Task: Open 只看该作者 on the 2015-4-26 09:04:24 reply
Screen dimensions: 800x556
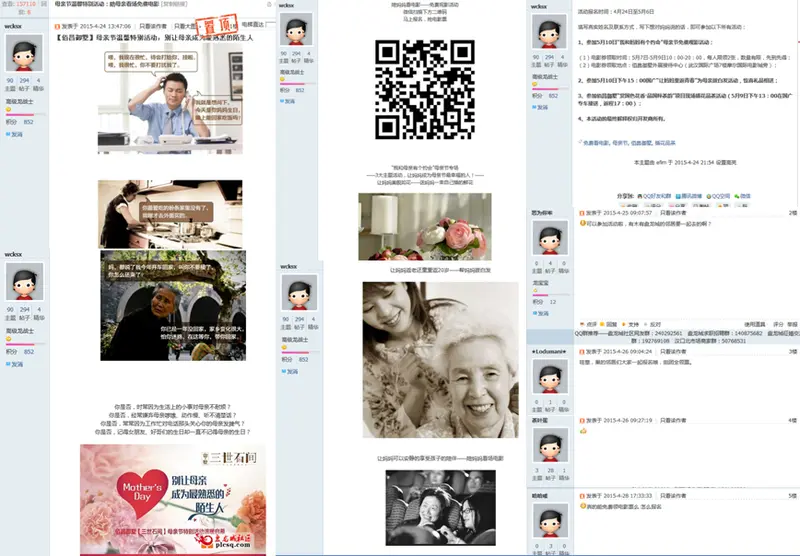Action: click(673, 351)
